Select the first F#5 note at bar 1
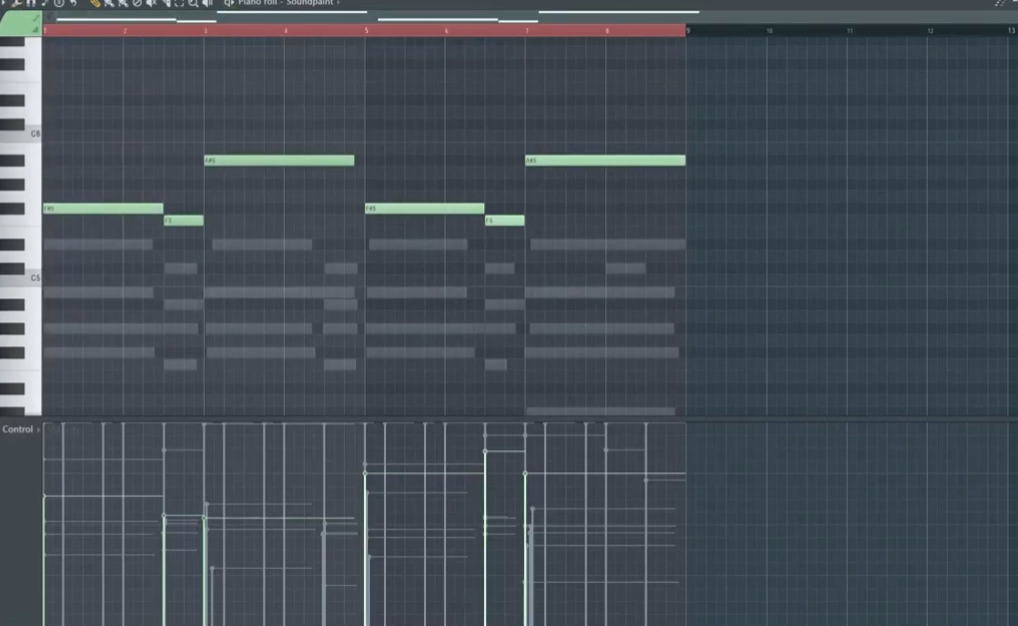 tap(103, 208)
